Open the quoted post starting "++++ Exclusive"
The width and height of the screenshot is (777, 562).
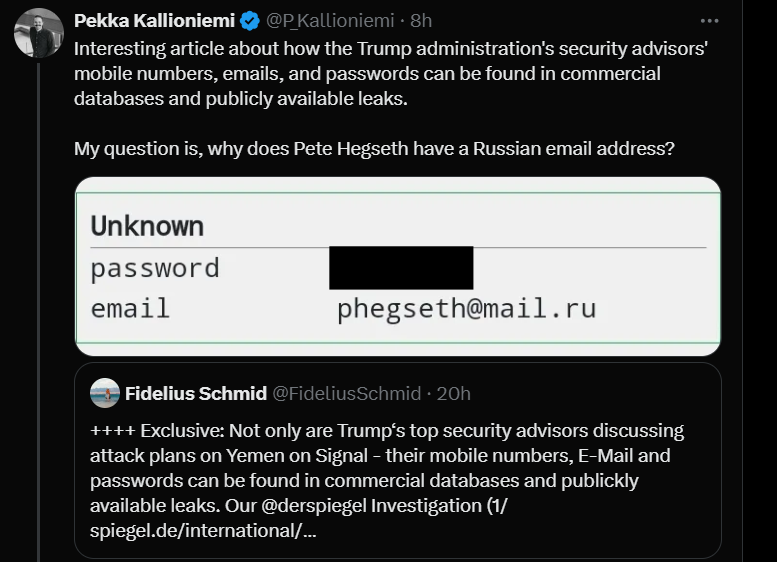tap(397, 468)
